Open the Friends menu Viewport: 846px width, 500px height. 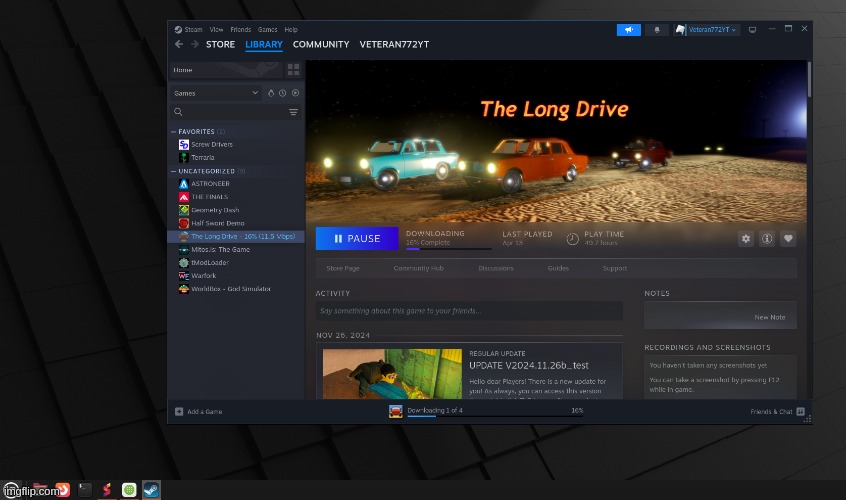click(x=241, y=30)
